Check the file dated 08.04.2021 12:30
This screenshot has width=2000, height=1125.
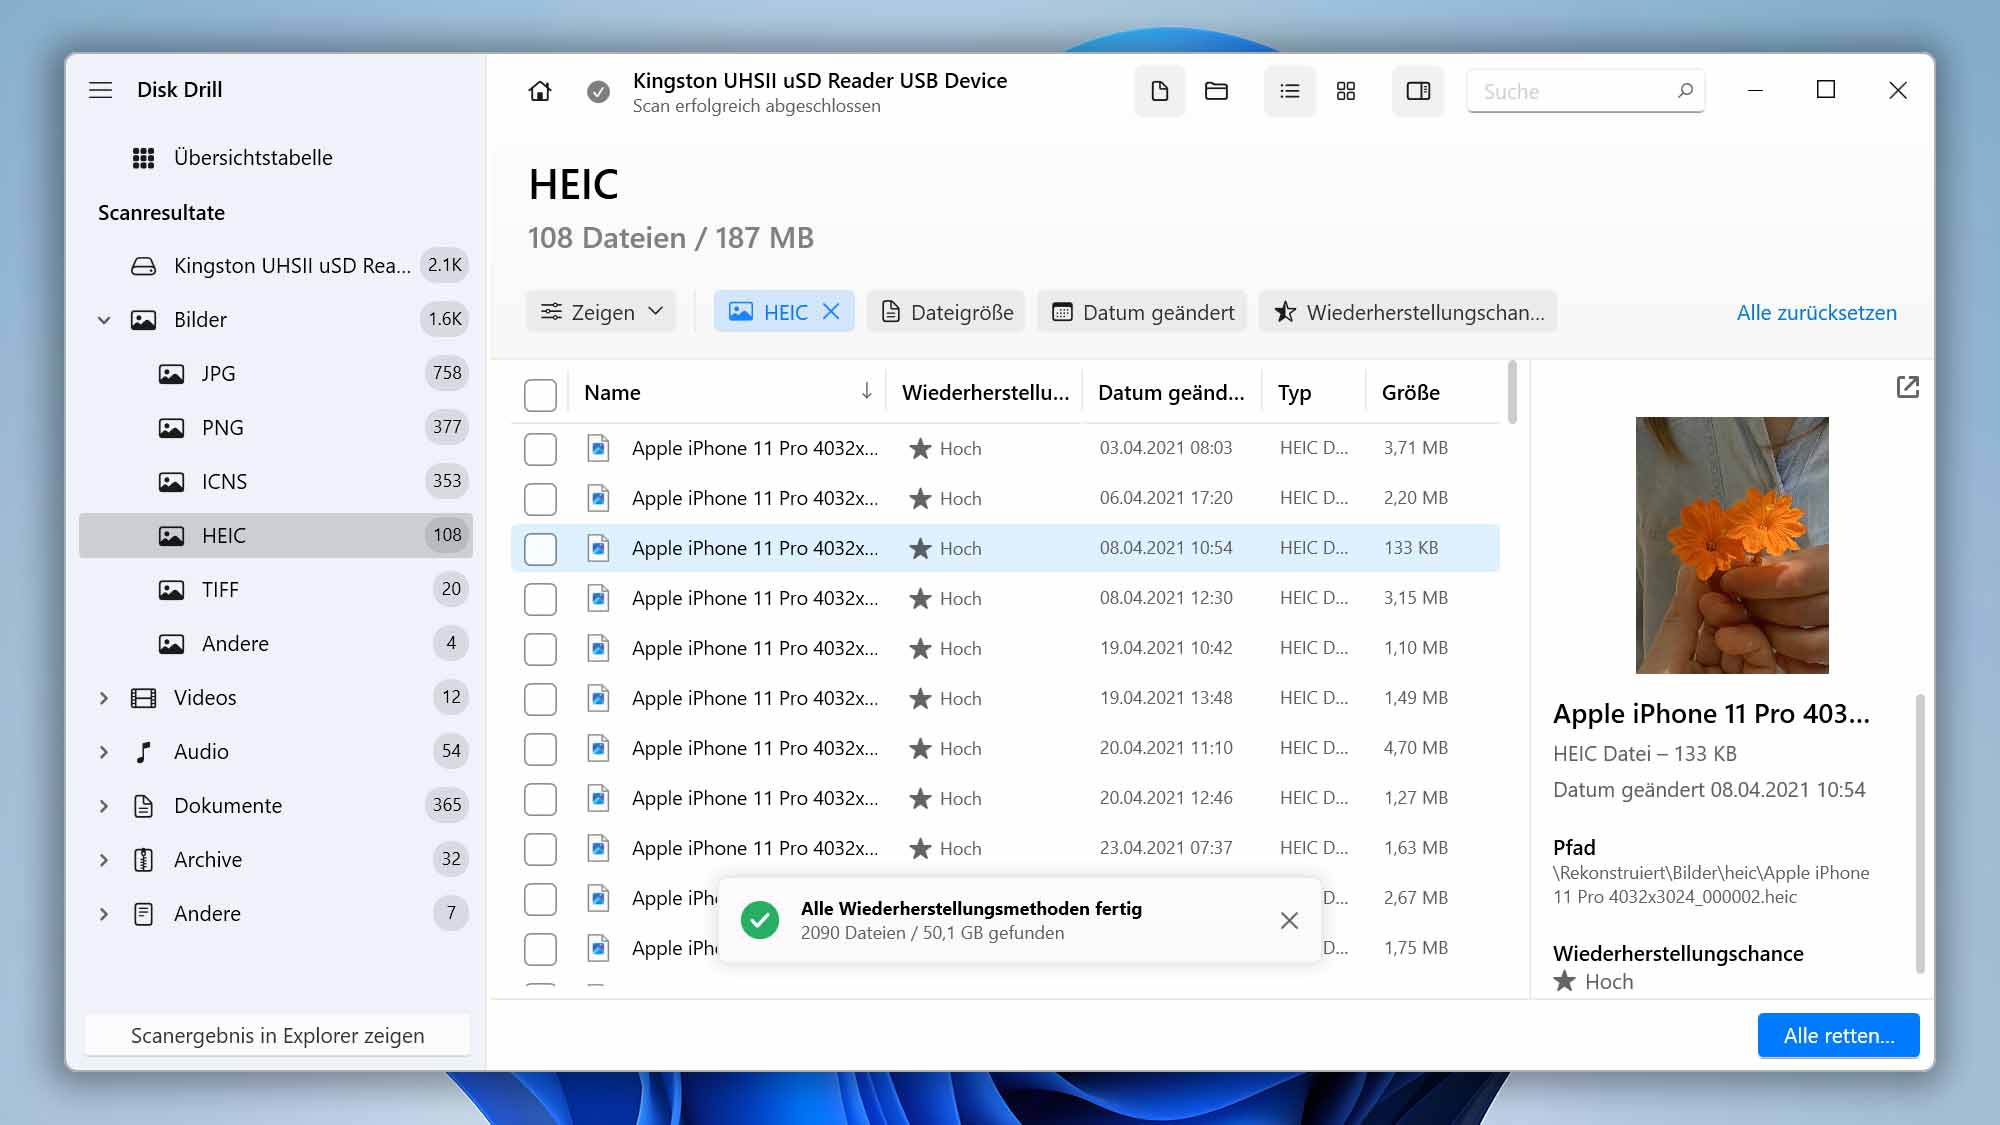point(540,599)
